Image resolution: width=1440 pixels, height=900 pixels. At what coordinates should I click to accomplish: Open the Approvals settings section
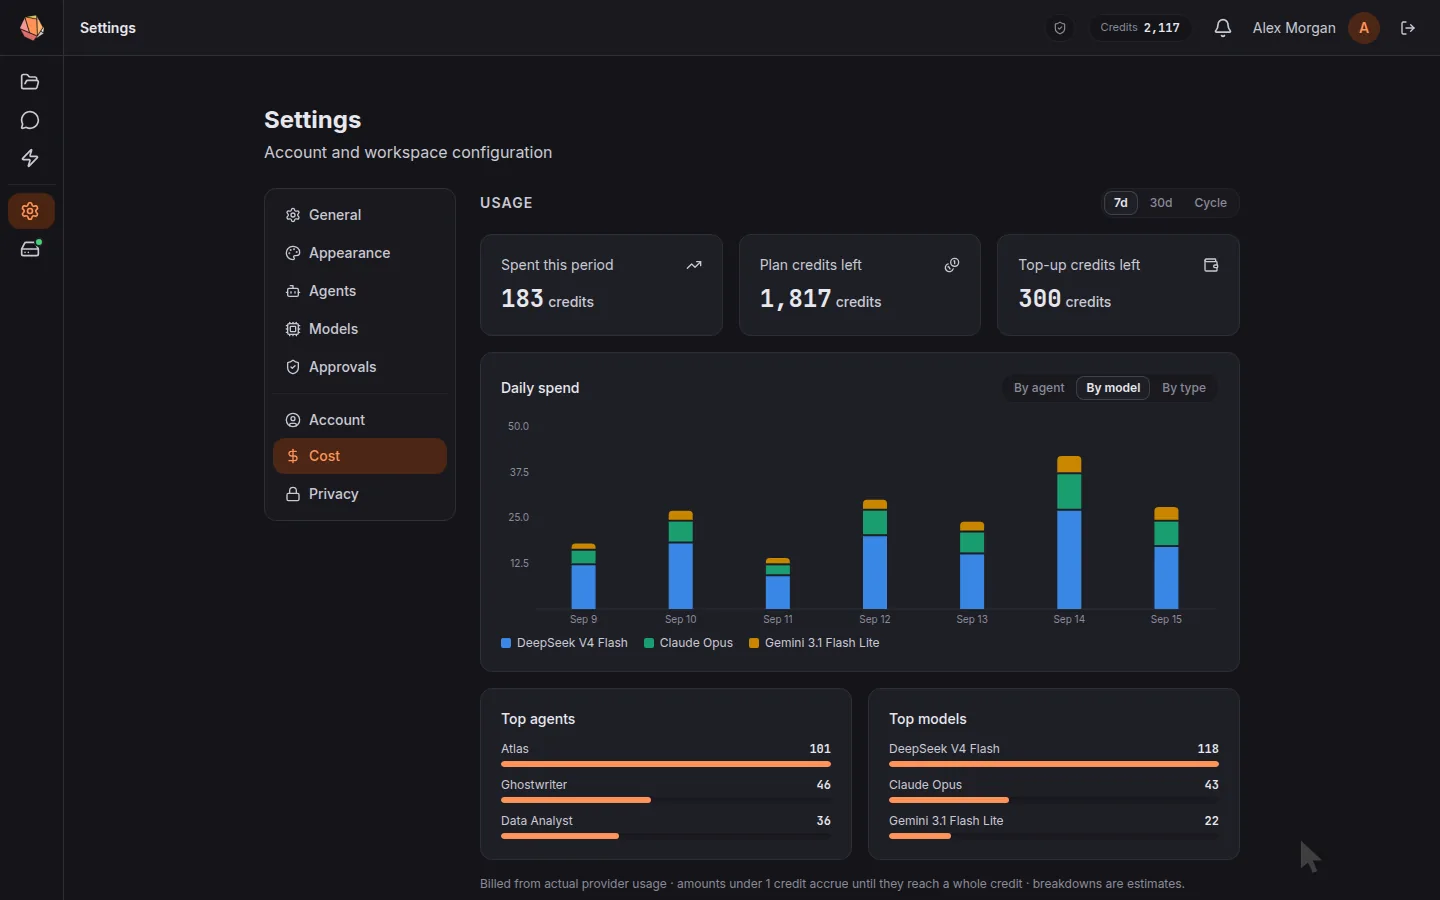point(360,367)
